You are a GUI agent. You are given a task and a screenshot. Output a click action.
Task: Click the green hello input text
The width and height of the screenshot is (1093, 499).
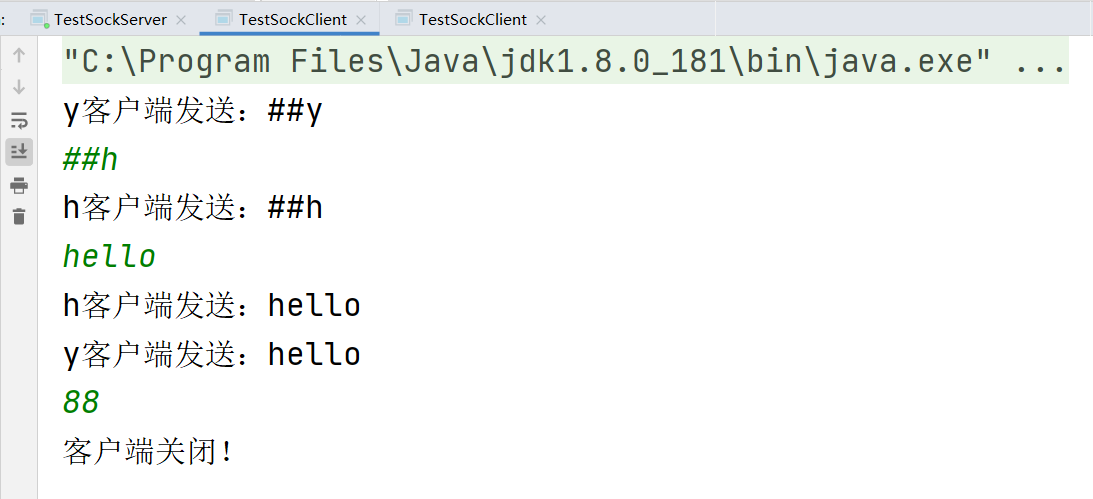[x=109, y=256]
